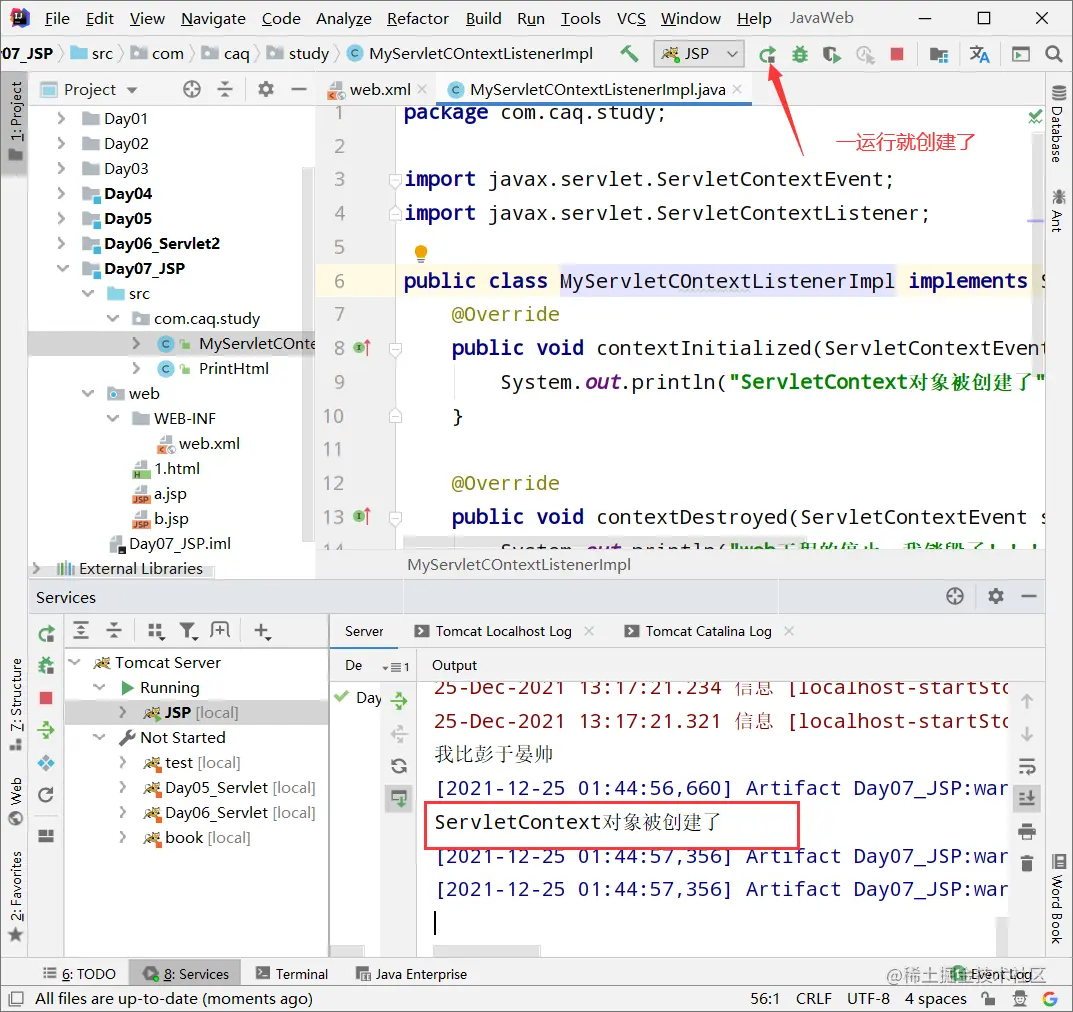Image resolution: width=1073 pixels, height=1012 pixels.
Task: Click the intention lightbulb in editor
Action: point(421,253)
